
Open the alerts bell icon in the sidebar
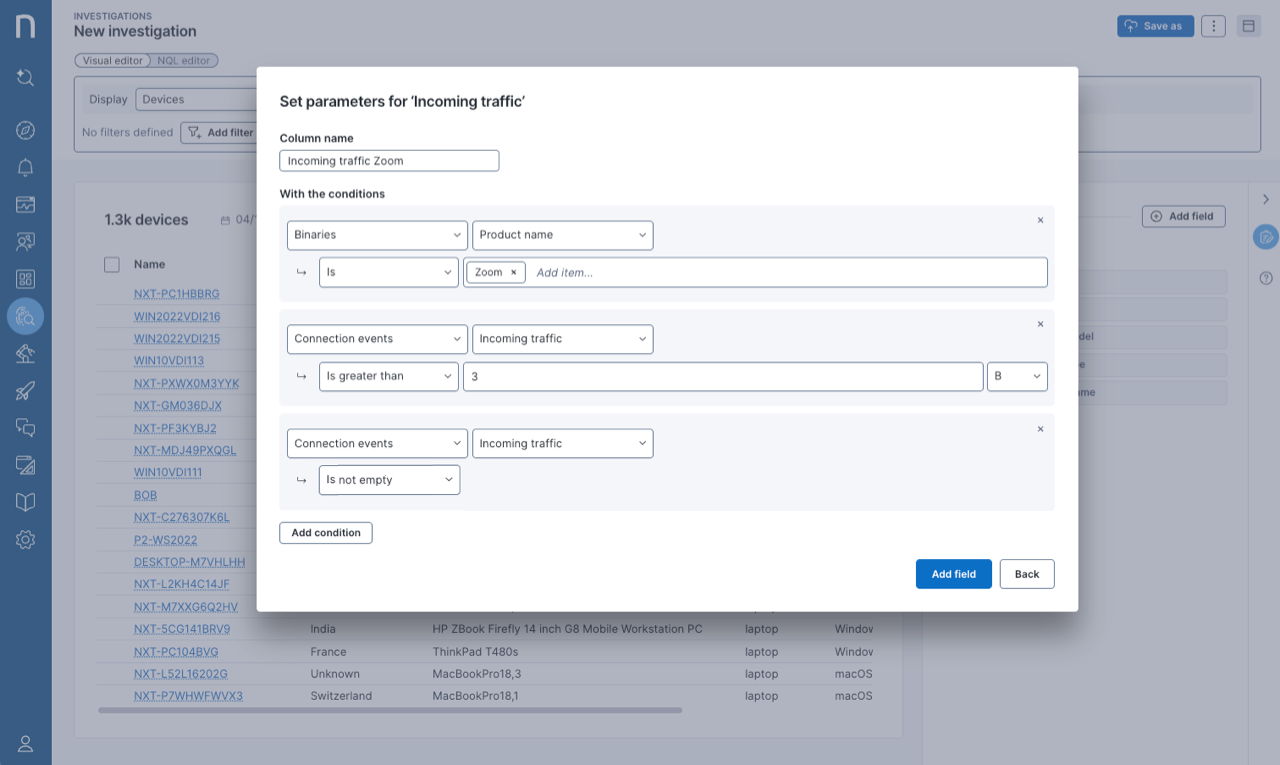[25, 167]
